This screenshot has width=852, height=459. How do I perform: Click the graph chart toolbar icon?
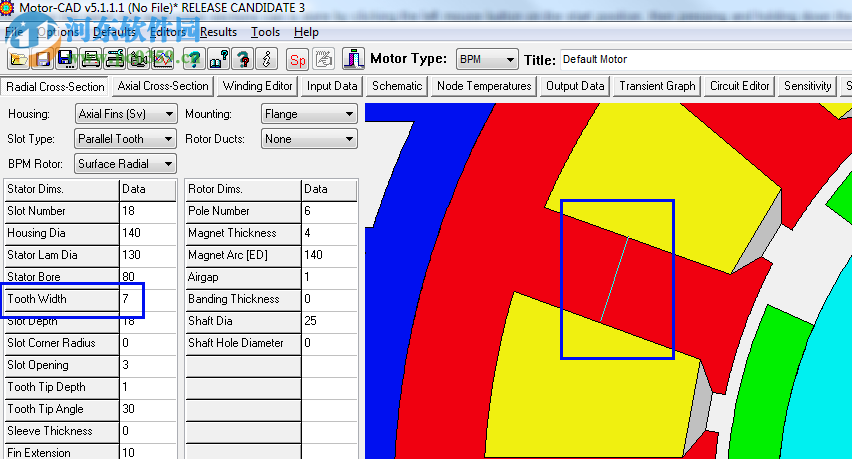[162, 59]
